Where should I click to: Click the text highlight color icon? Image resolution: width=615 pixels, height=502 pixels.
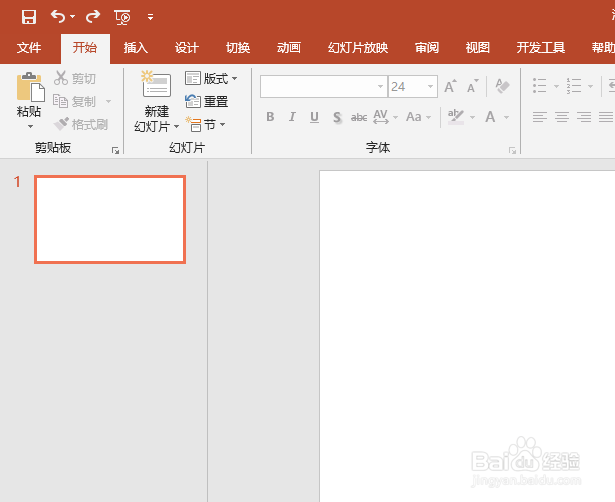pos(456,117)
